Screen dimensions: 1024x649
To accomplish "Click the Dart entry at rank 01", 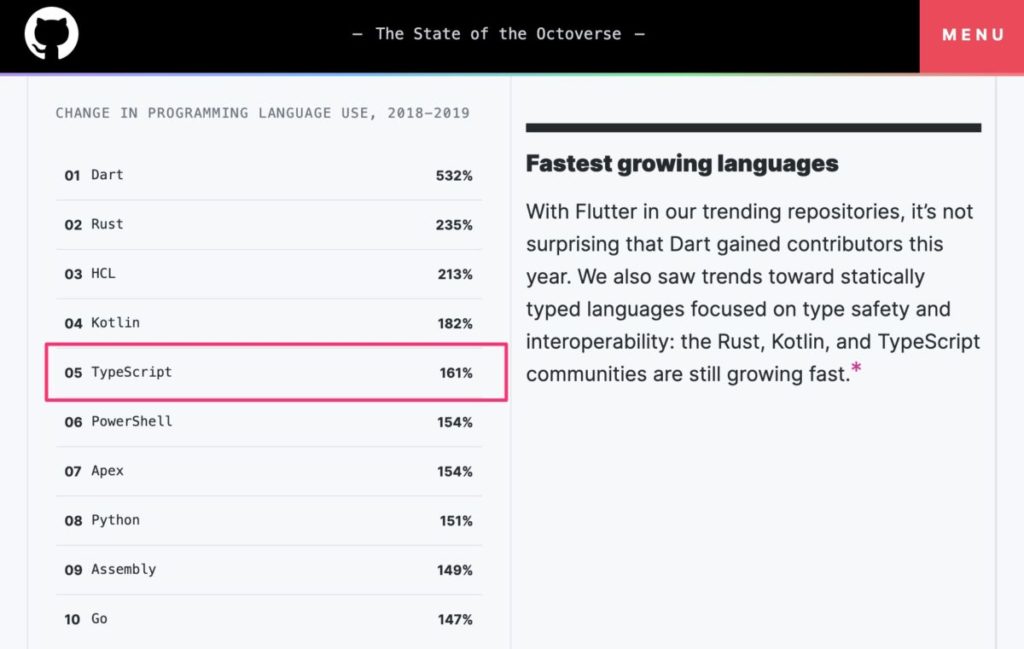I will 104,175.
